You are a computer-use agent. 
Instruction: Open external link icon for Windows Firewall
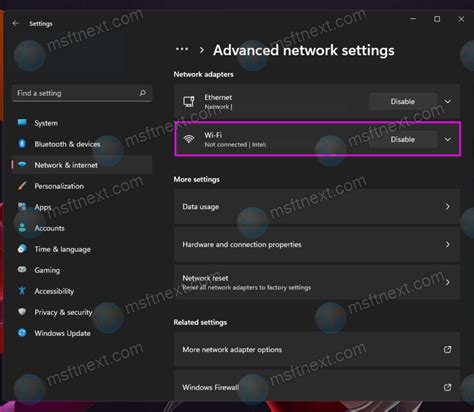tap(447, 387)
